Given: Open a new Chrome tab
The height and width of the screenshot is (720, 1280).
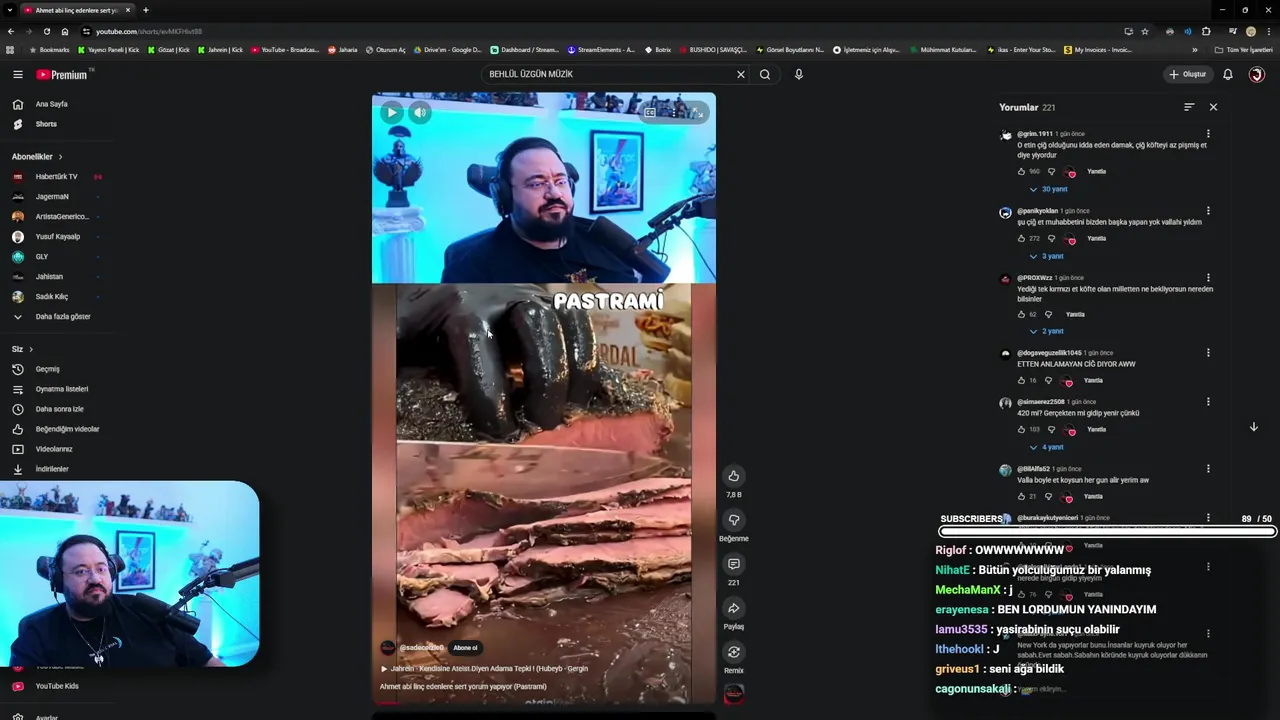Looking at the screenshot, I should [x=145, y=10].
